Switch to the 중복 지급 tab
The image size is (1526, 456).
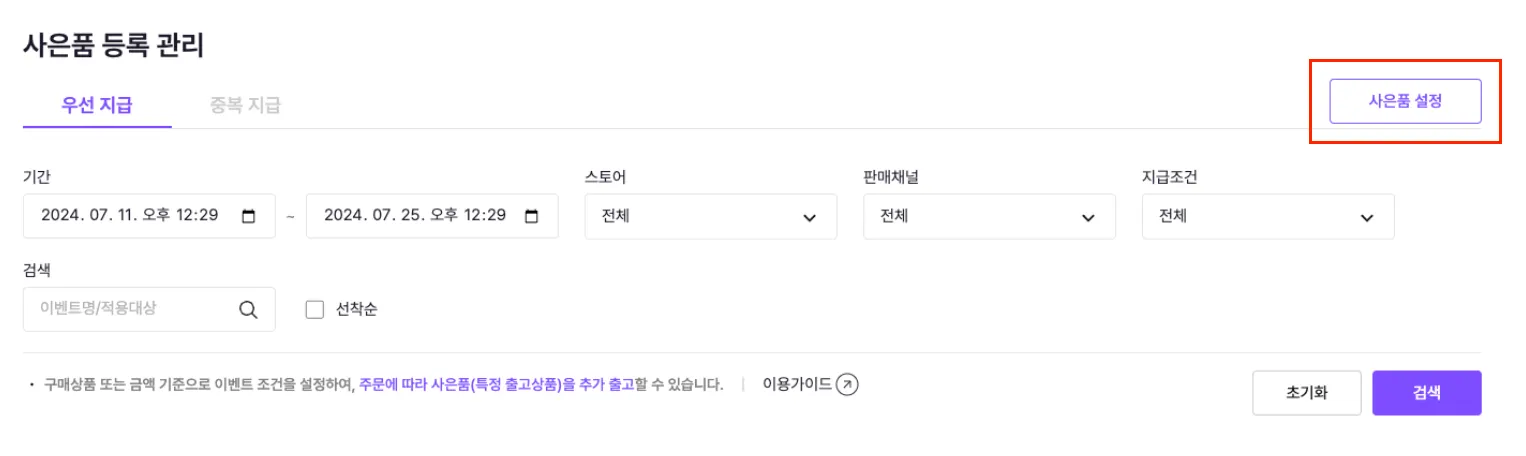tap(245, 105)
